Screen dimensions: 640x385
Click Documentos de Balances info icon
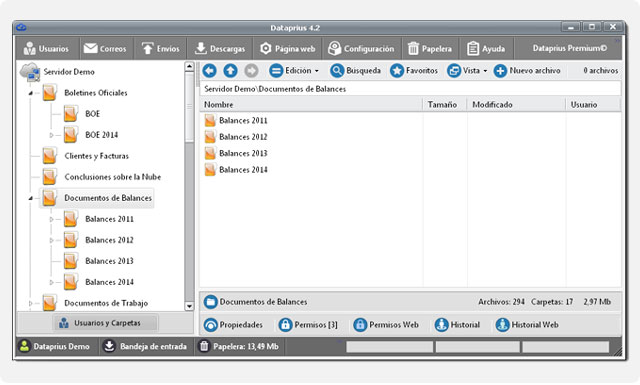pos(210,302)
